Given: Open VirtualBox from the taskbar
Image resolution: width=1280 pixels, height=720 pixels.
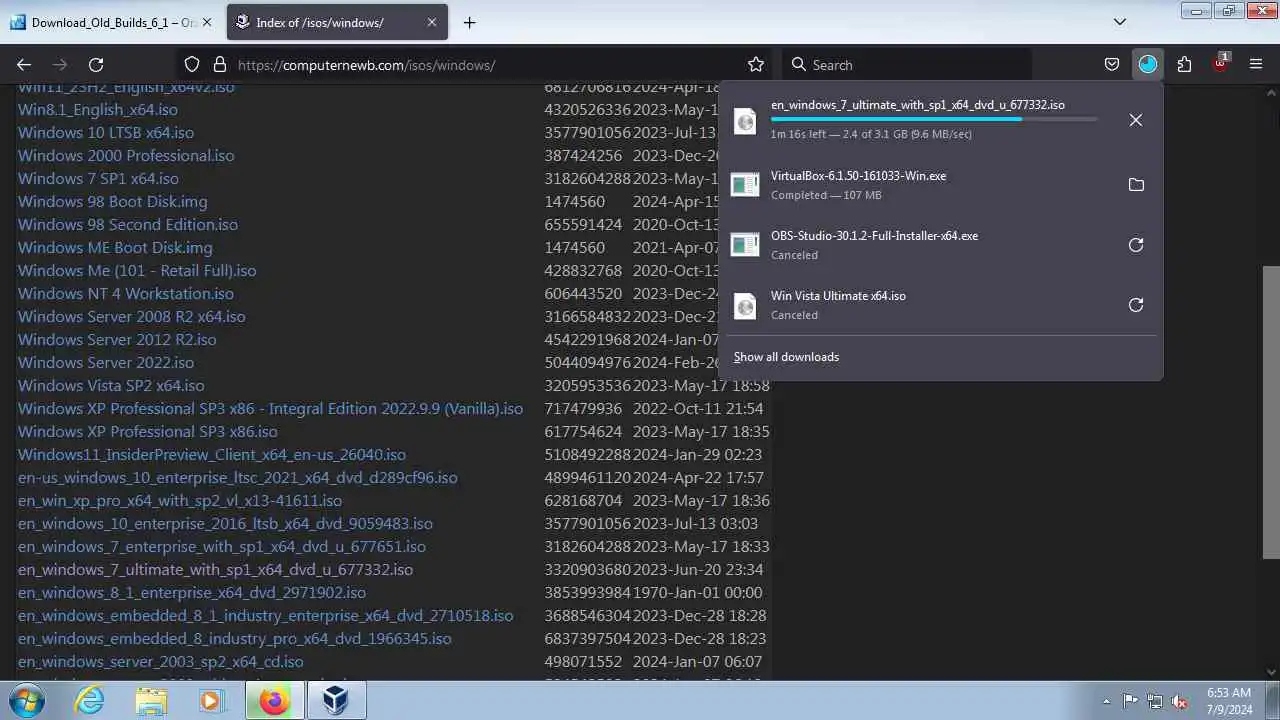Looking at the screenshot, I should point(337,701).
